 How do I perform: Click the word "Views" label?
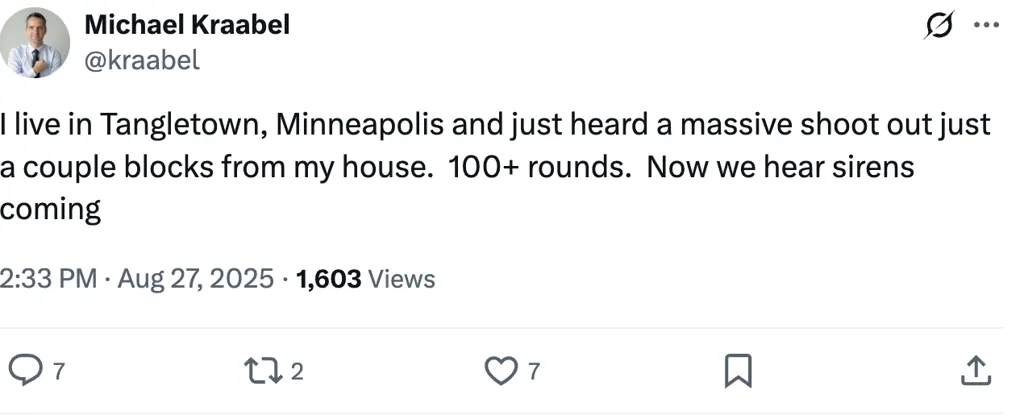pyautogui.click(x=402, y=279)
